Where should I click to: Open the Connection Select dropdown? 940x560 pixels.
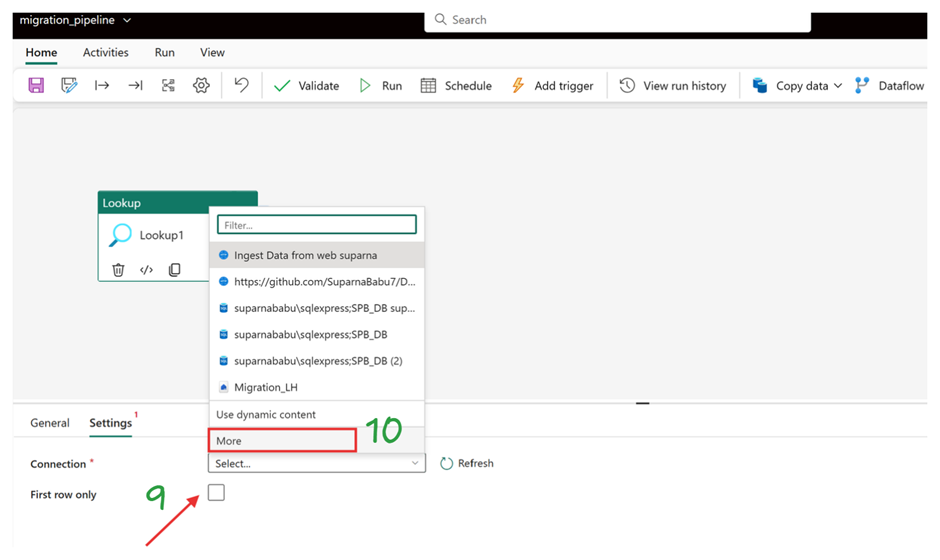click(317, 463)
